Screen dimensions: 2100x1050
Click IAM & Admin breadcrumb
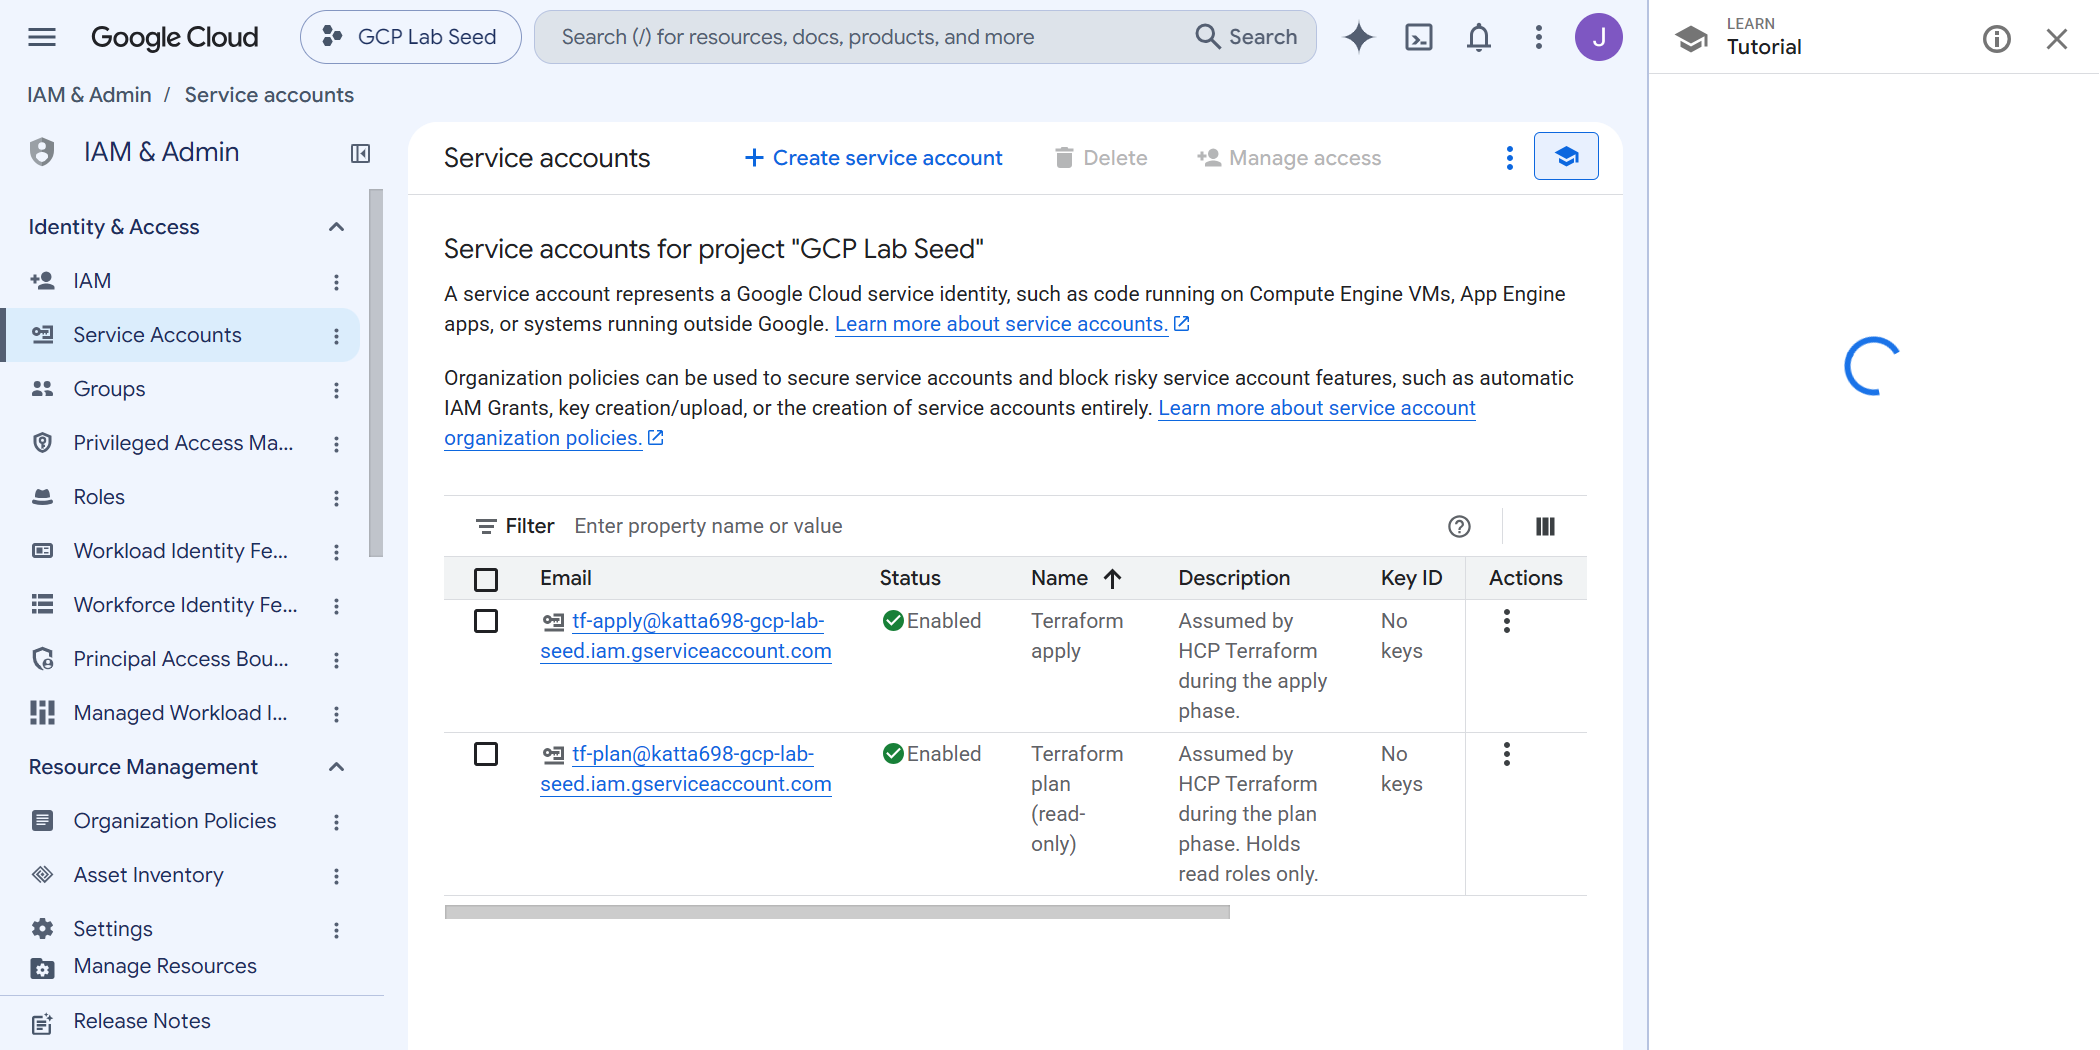coord(89,95)
